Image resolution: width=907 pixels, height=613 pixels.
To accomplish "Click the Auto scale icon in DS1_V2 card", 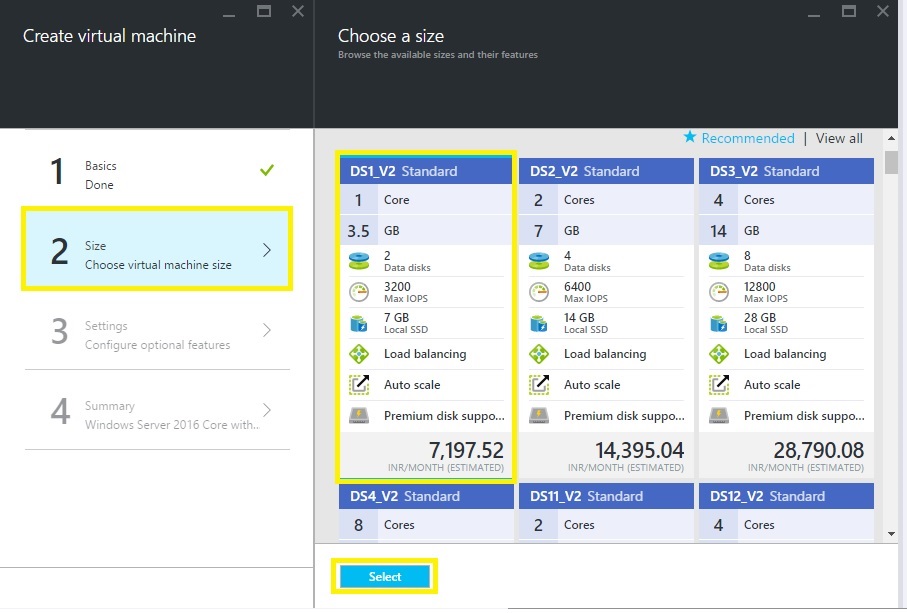I will (x=359, y=385).
